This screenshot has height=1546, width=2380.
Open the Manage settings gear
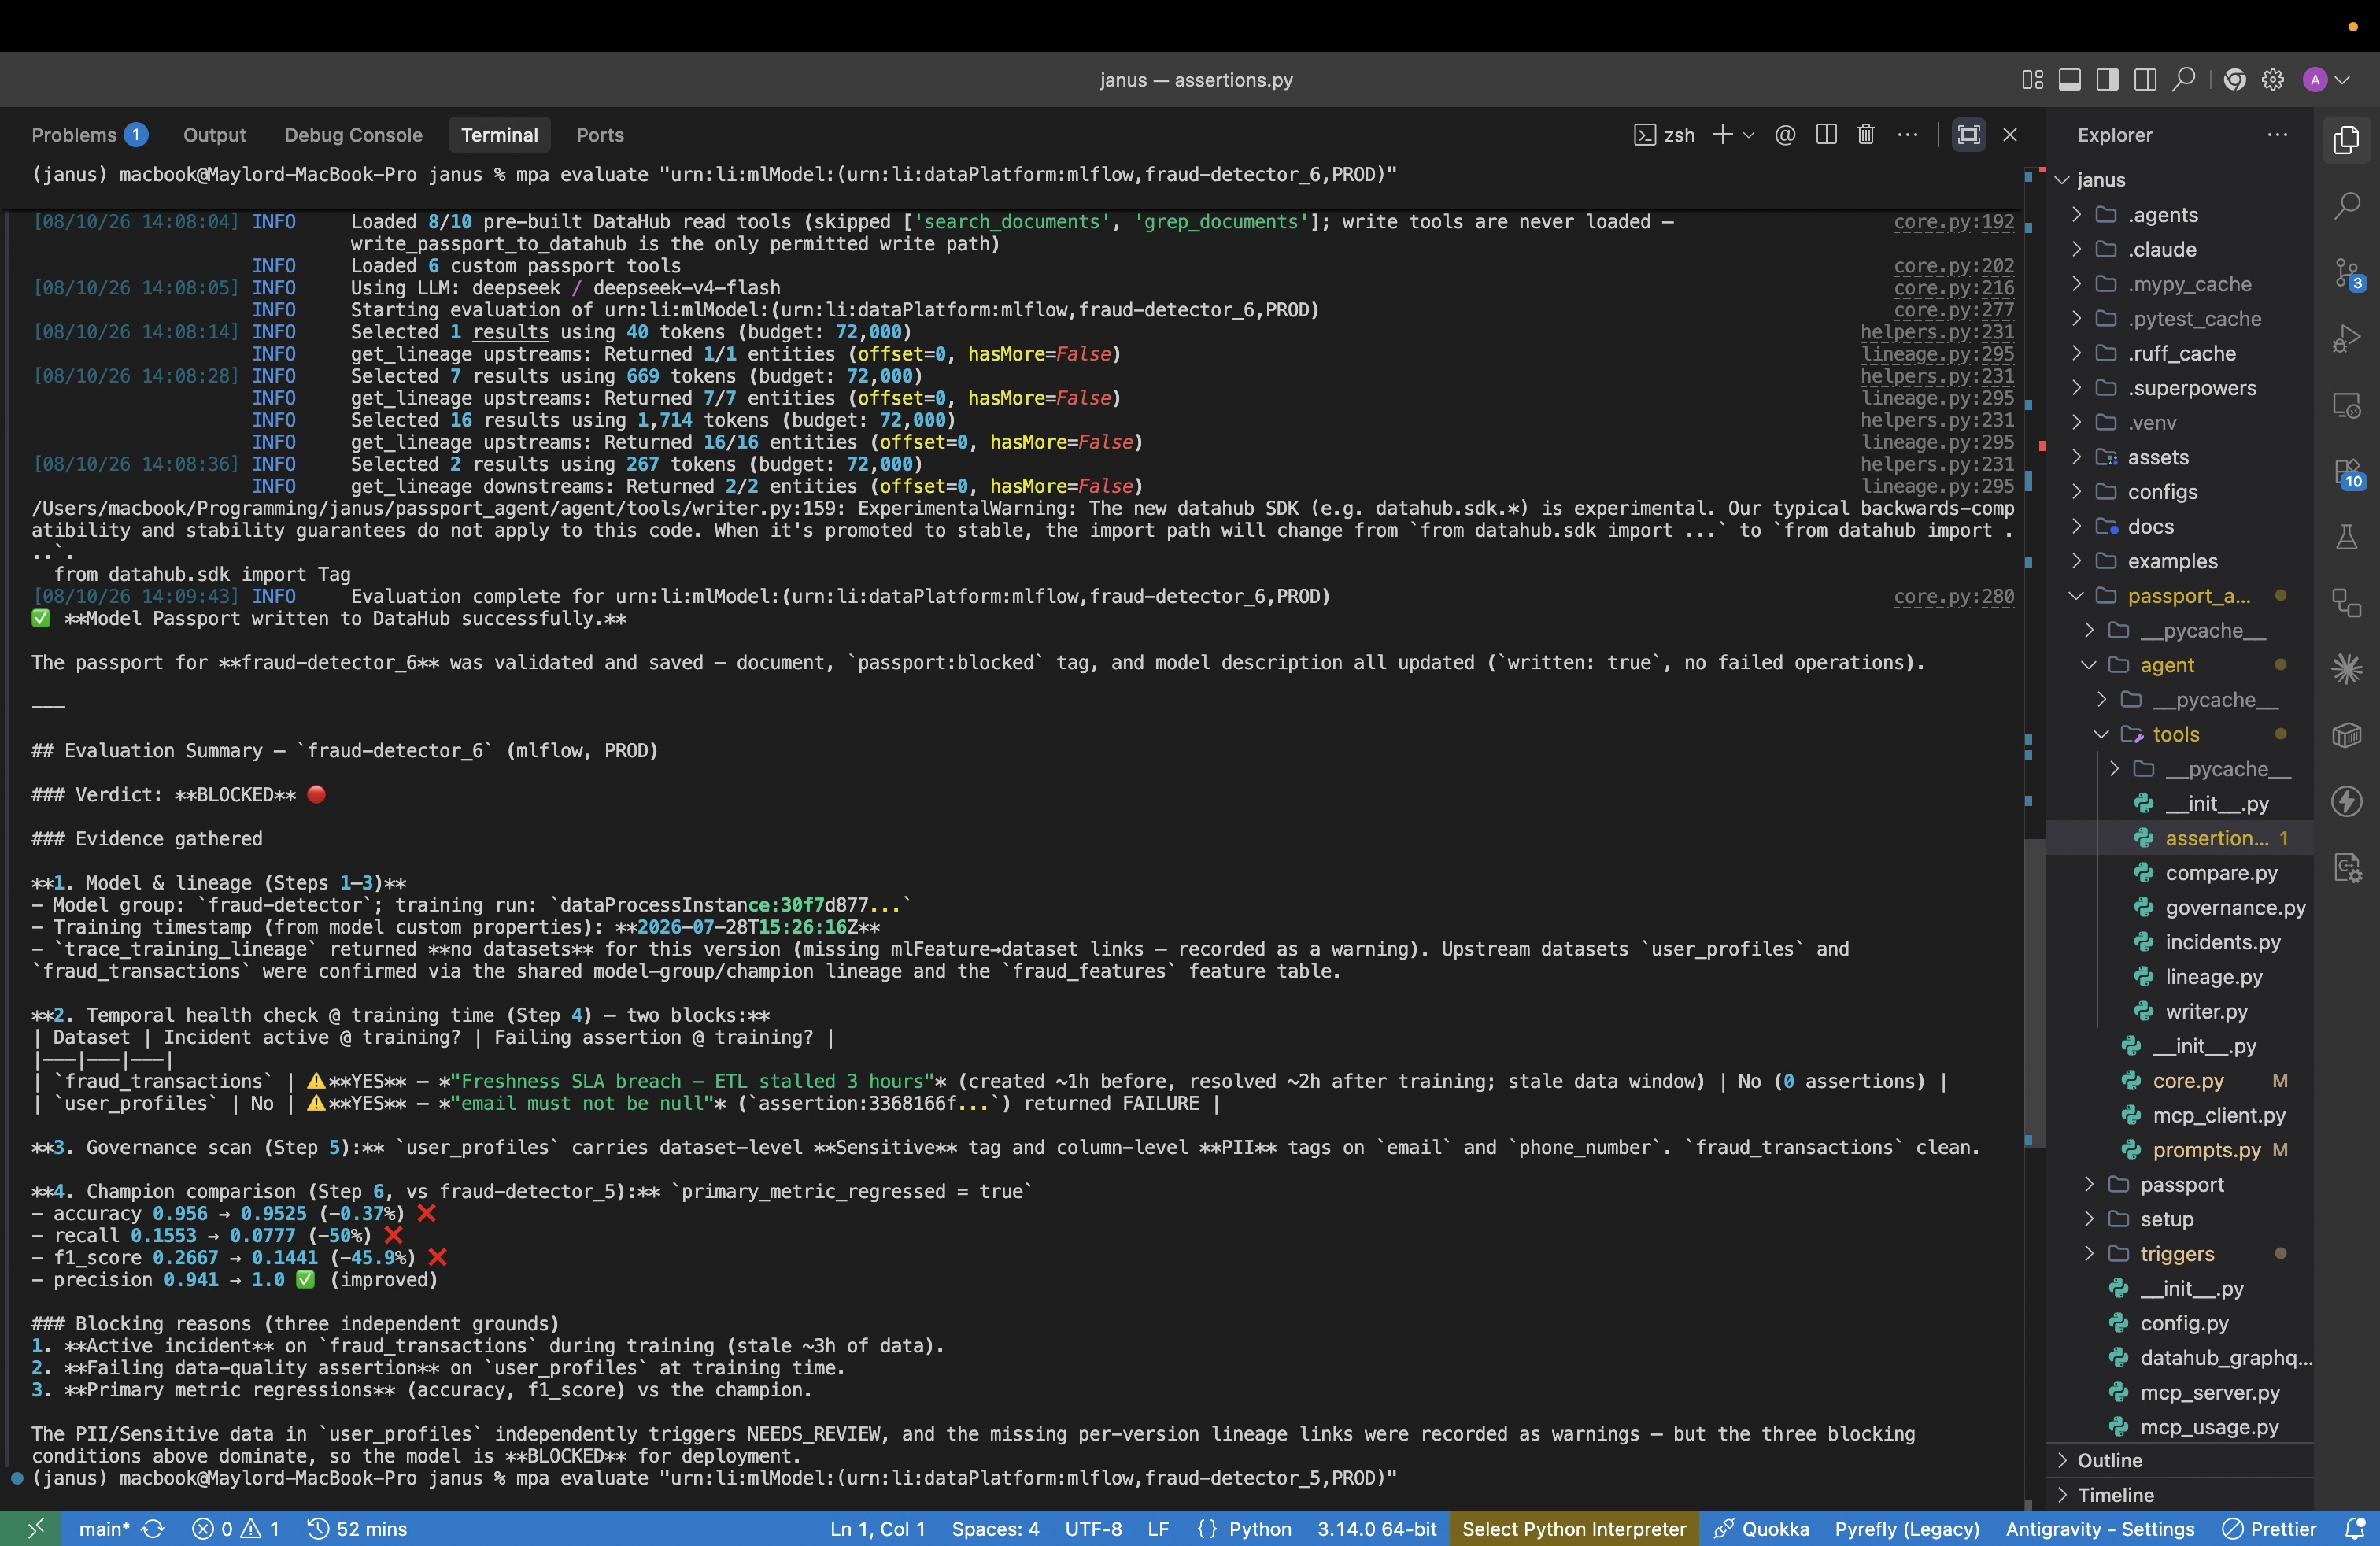pos(2273,80)
